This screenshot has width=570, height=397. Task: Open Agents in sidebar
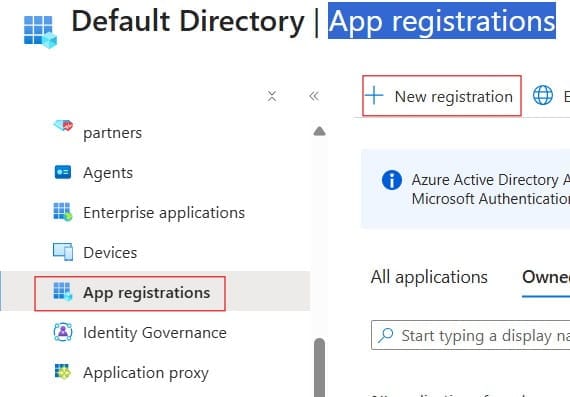[x=108, y=173]
